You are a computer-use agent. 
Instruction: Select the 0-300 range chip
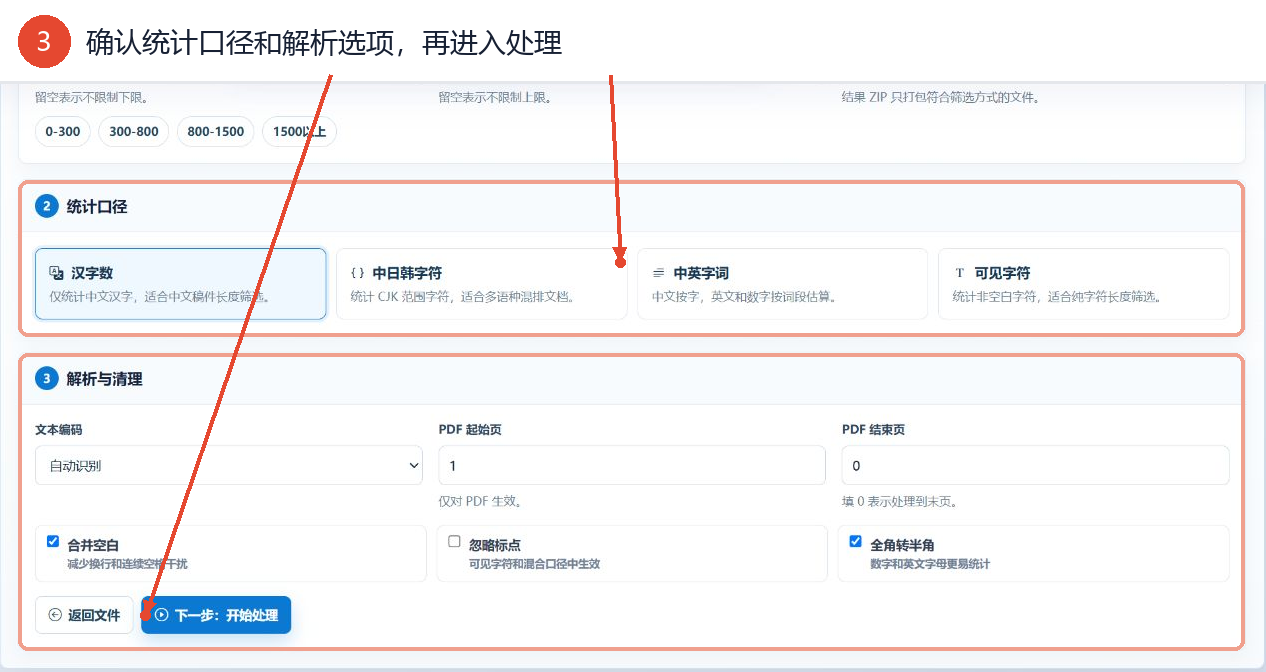click(x=63, y=131)
